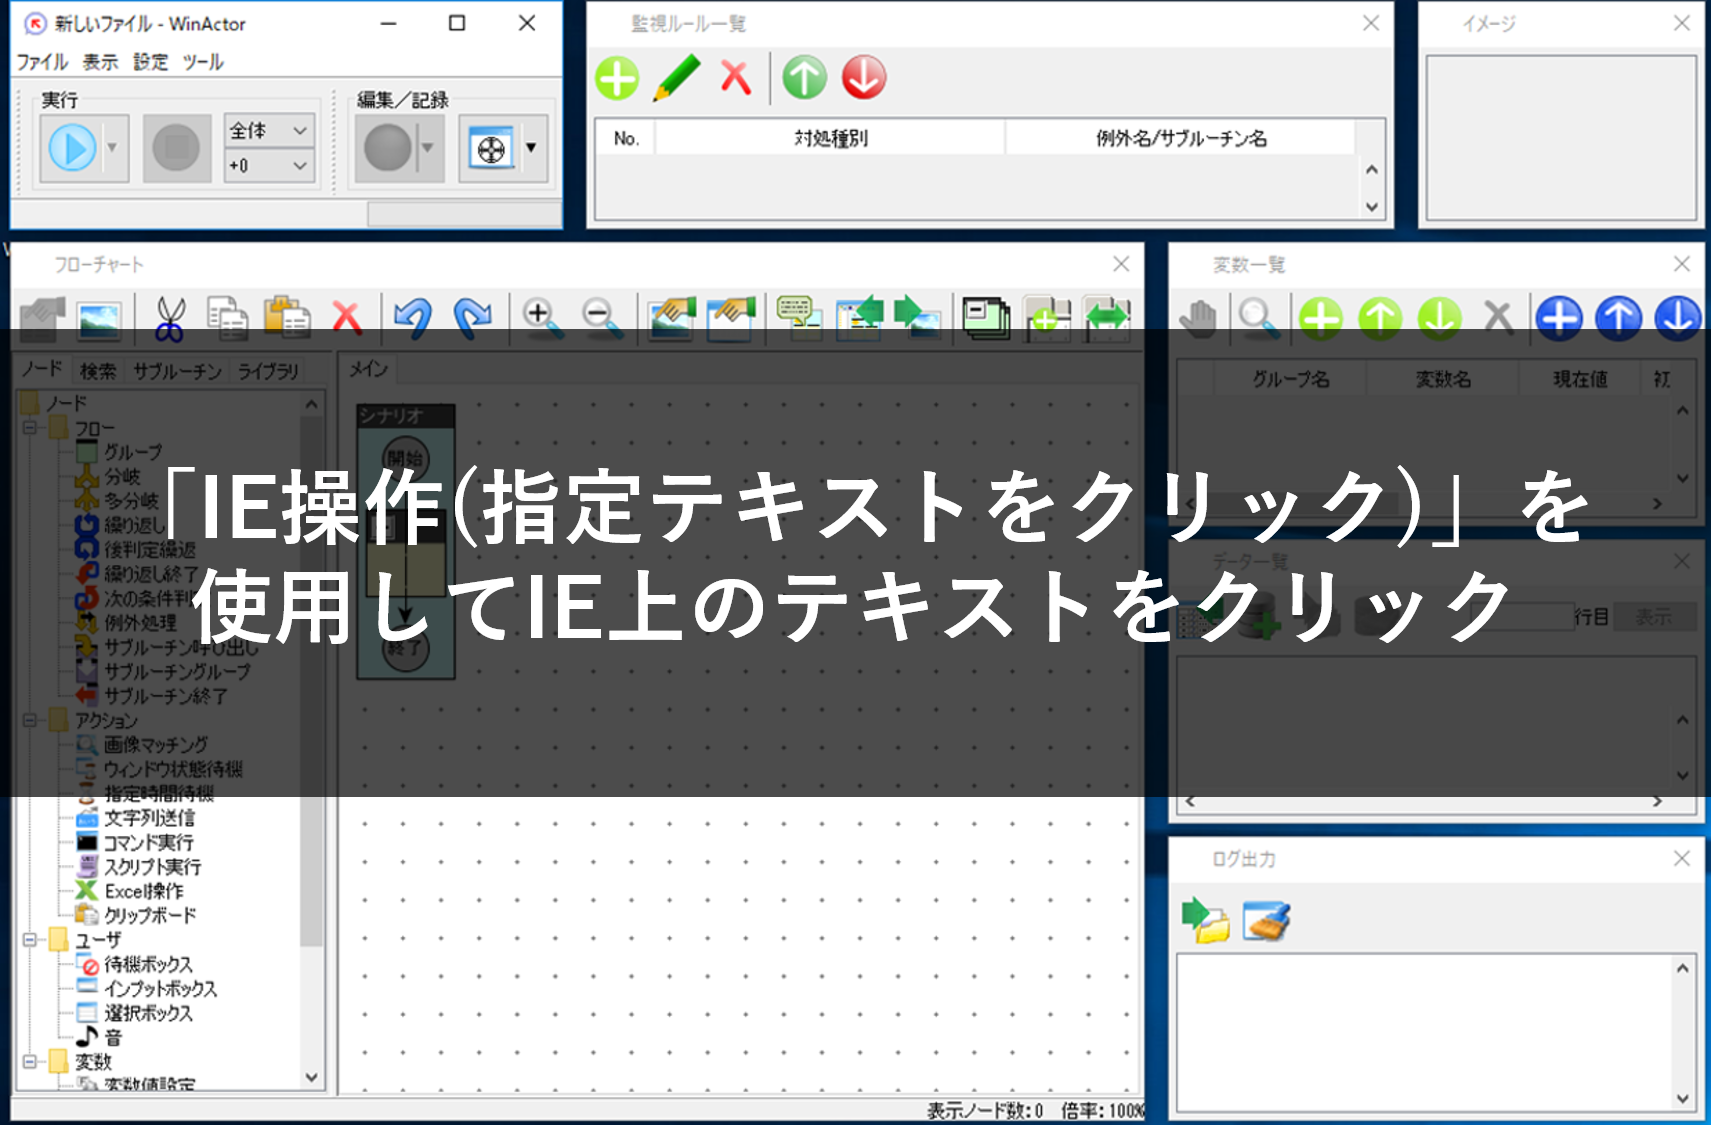This screenshot has width=1711, height=1125.
Task: Click the 対処種別 column header
Action: pyautogui.click(x=830, y=138)
